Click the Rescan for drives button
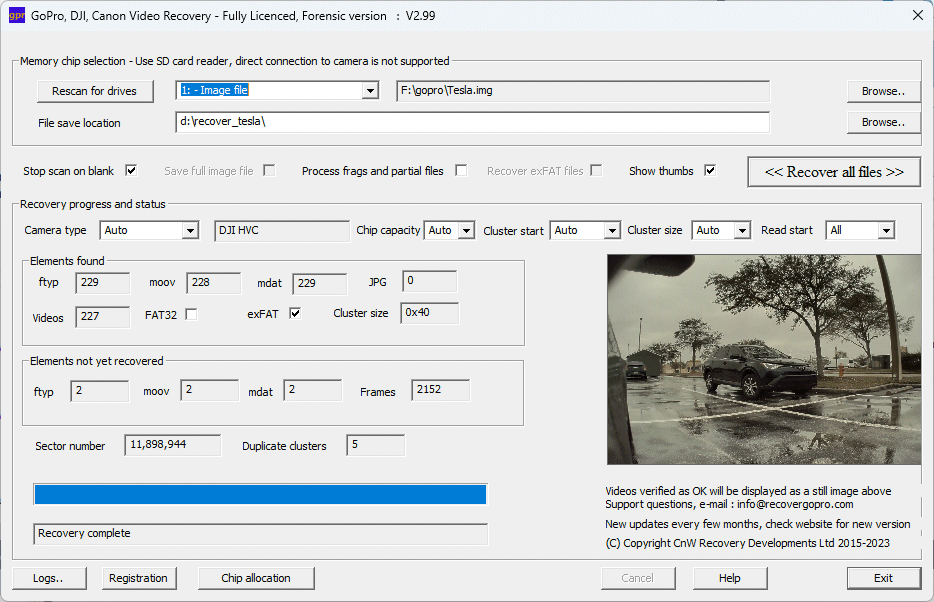This screenshot has width=934, height=602. click(95, 91)
